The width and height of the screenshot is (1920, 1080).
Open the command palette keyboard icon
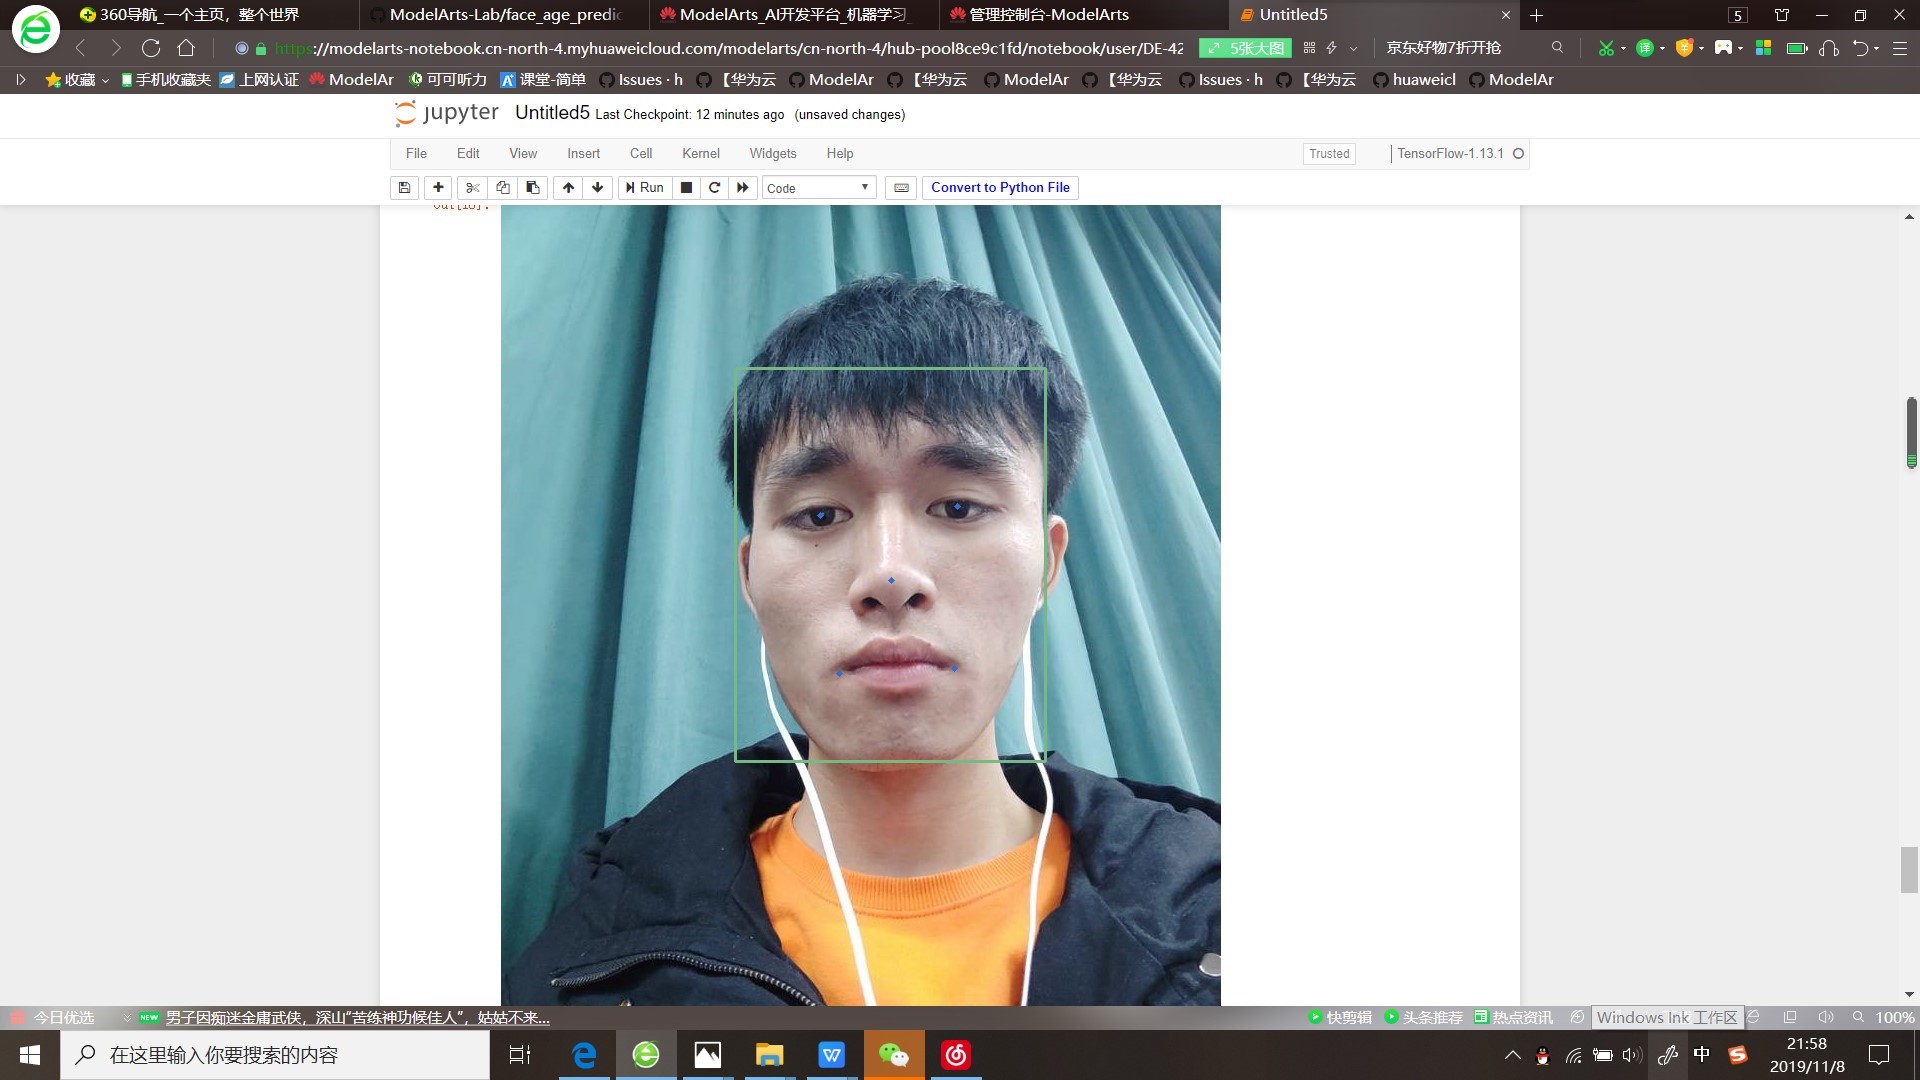901,188
